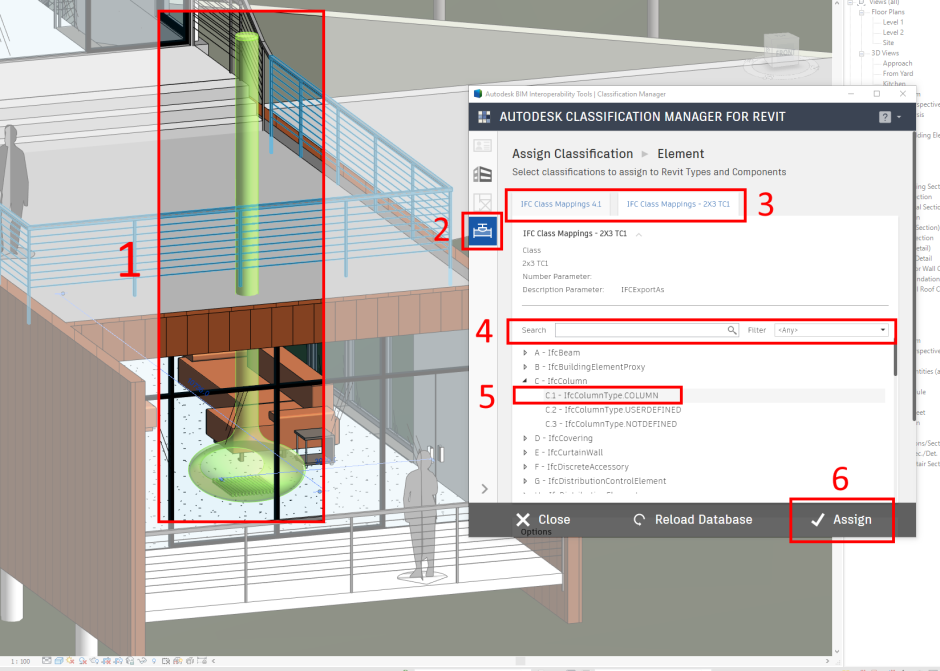Open the Visual Style icon on view control bar

[x=58, y=660]
